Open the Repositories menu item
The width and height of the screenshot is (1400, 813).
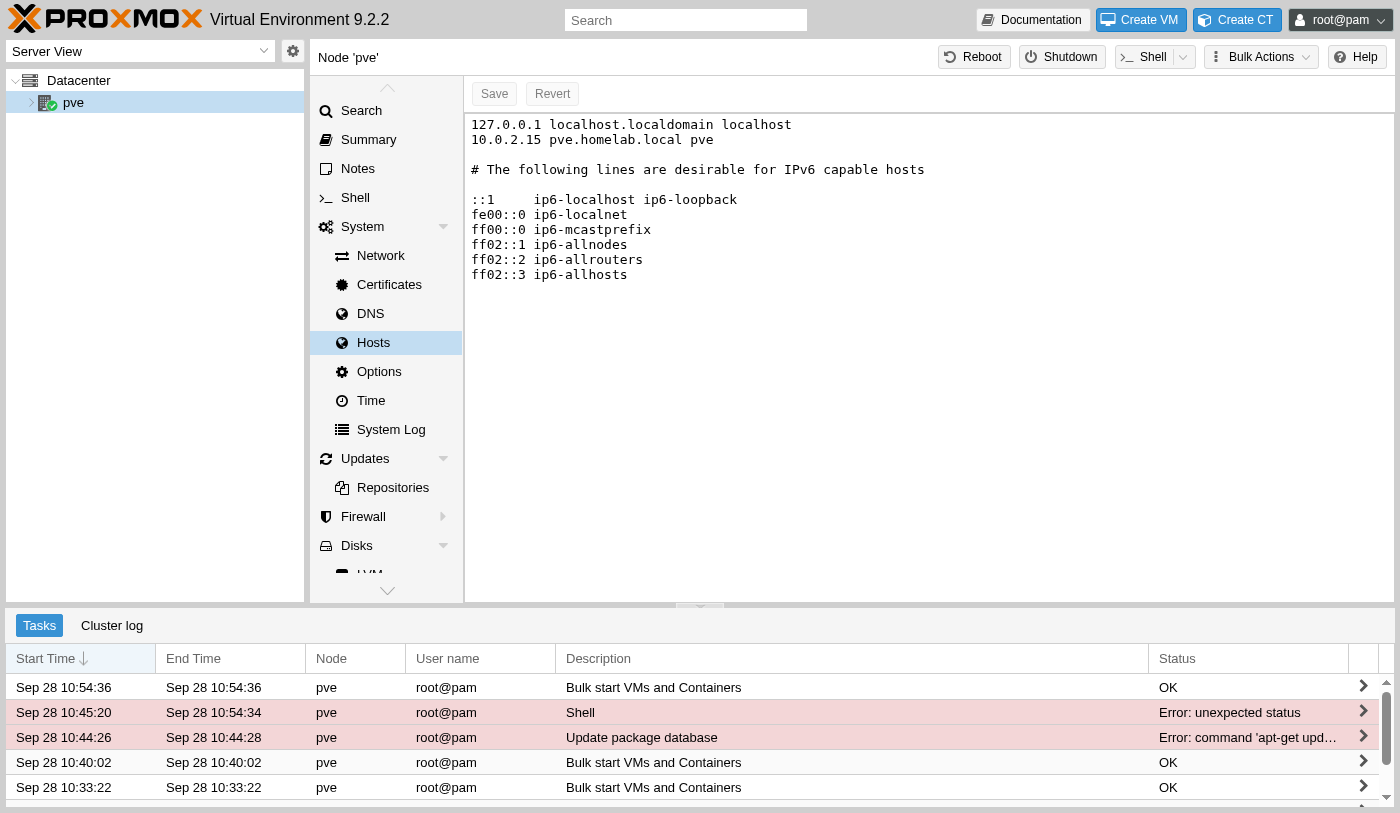386,488
